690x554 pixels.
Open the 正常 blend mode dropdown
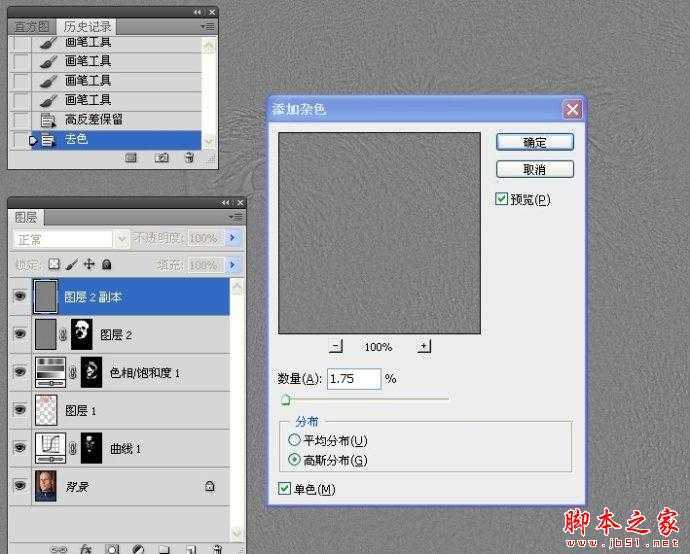pyautogui.click(x=121, y=239)
